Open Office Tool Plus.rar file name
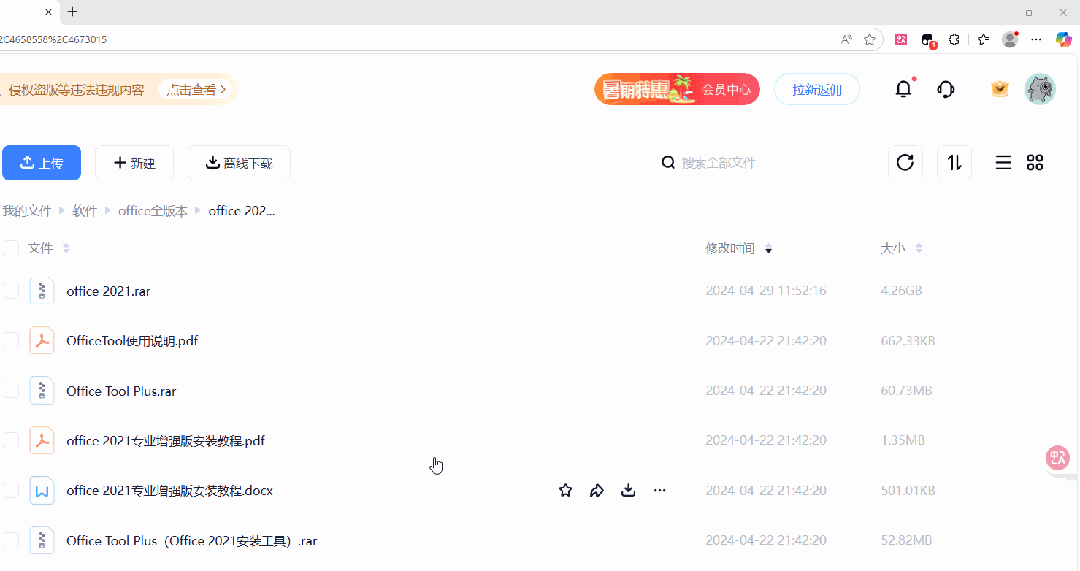 121,391
